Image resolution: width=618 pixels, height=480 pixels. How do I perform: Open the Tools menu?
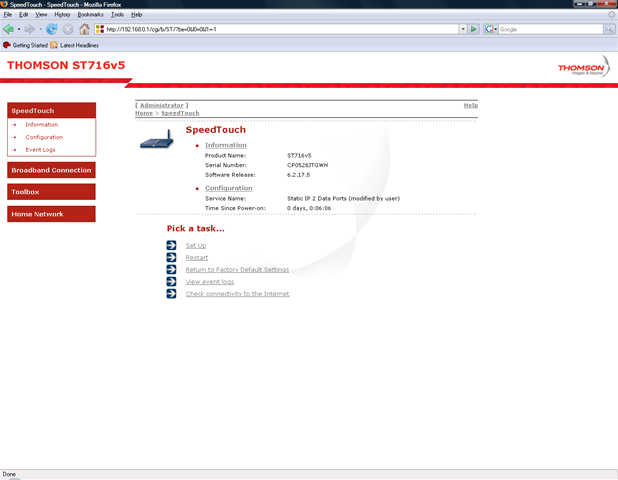click(117, 15)
